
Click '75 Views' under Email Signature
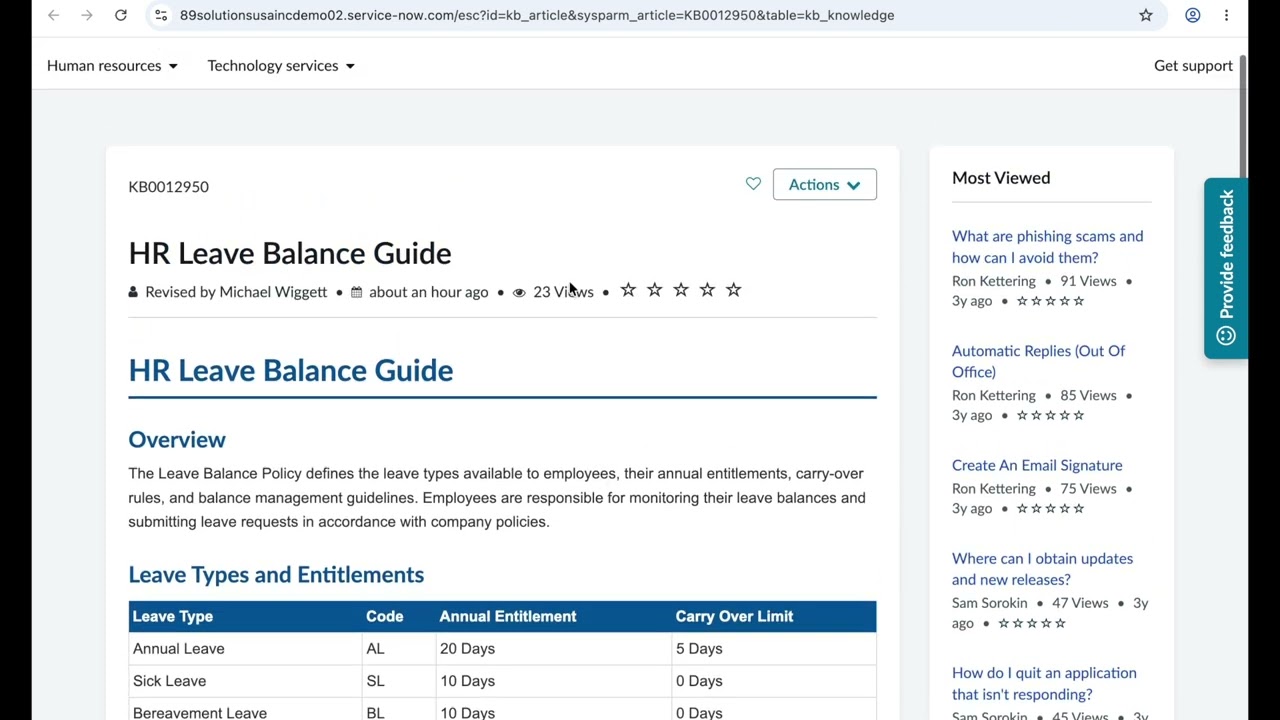[x=1088, y=488]
